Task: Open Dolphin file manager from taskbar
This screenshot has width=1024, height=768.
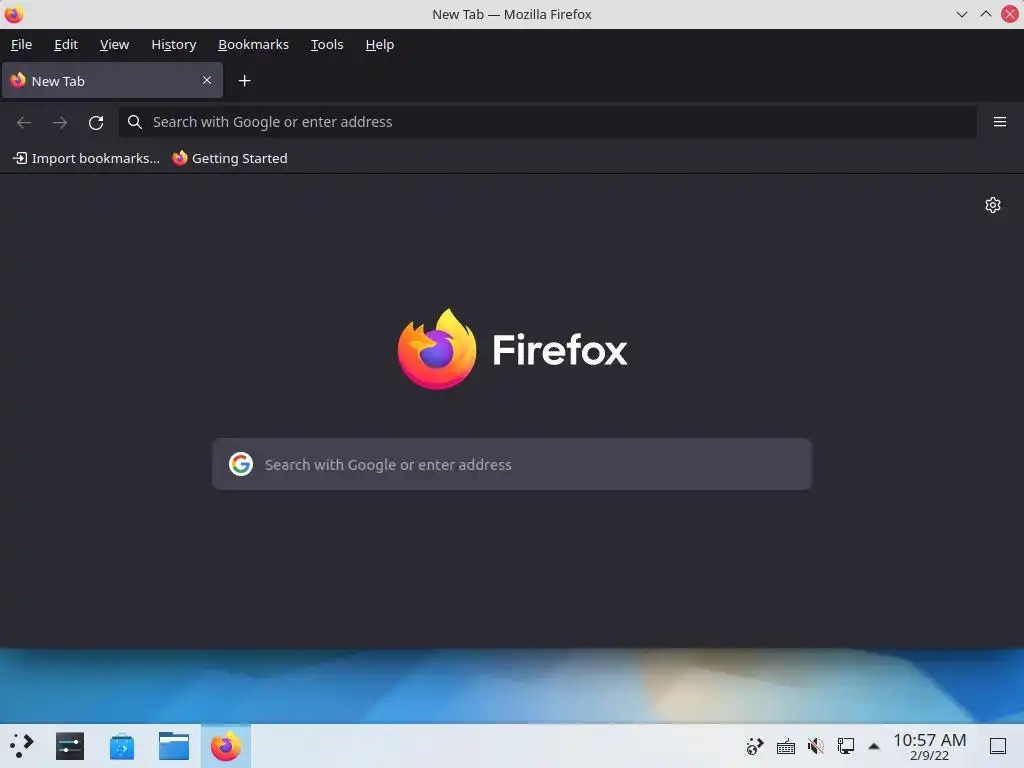Action: click(174, 746)
